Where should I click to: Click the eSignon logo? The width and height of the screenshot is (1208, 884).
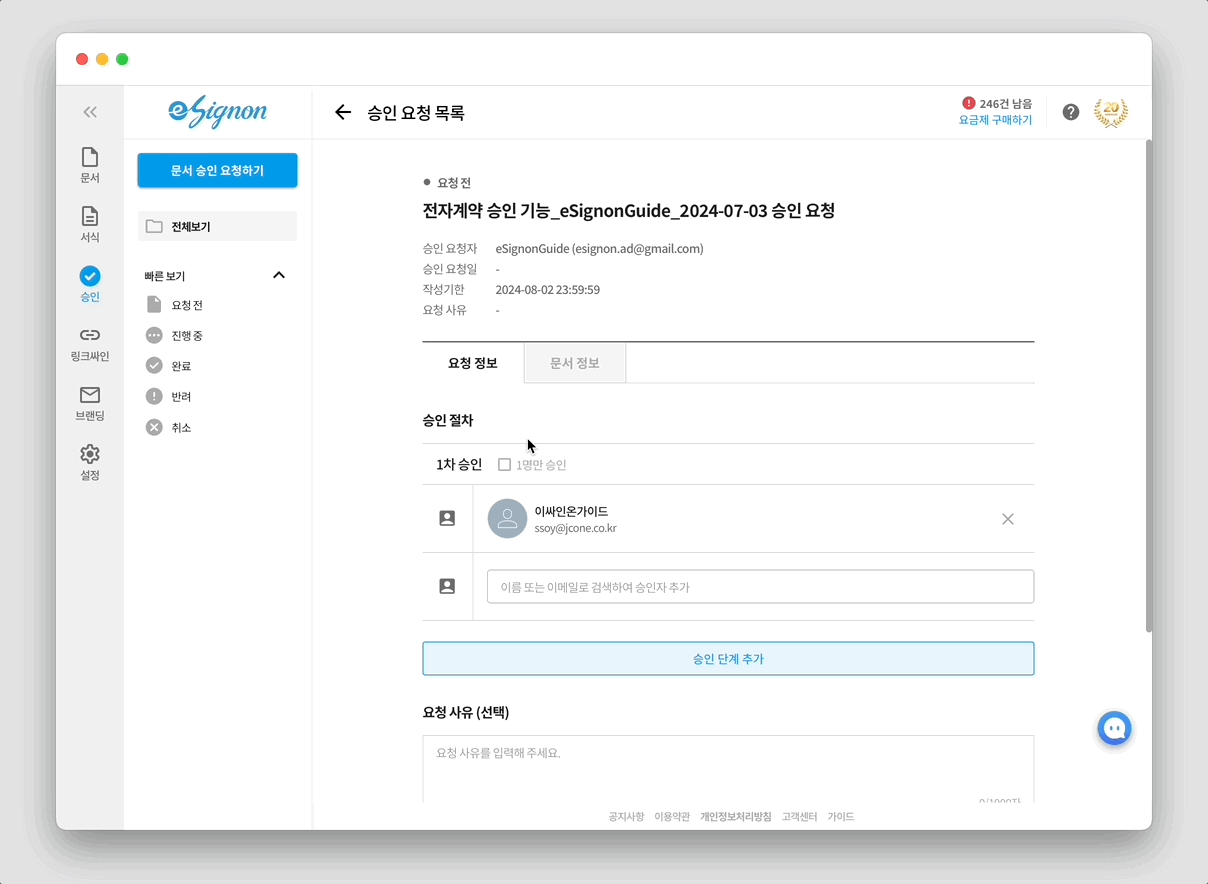coord(217,112)
